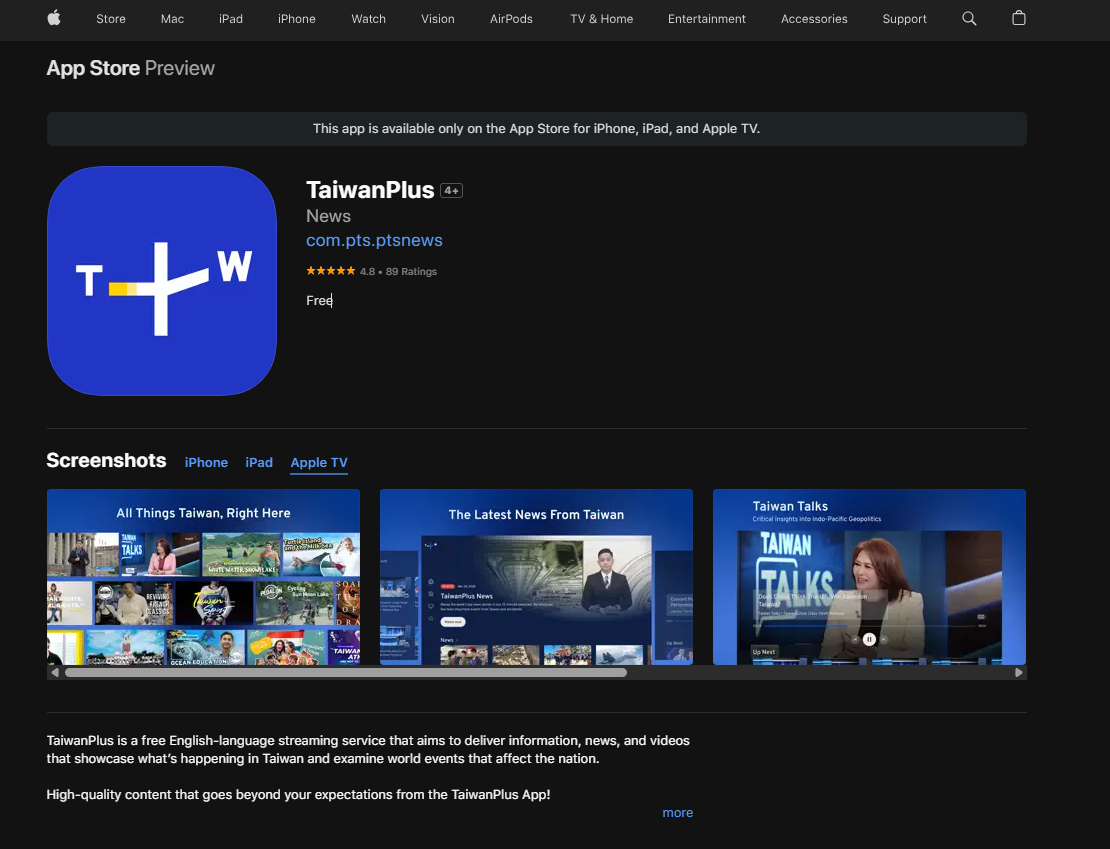The width and height of the screenshot is (1110, 849).
Task: Click the App Store Preview heading link
Action: pos(91,68)
